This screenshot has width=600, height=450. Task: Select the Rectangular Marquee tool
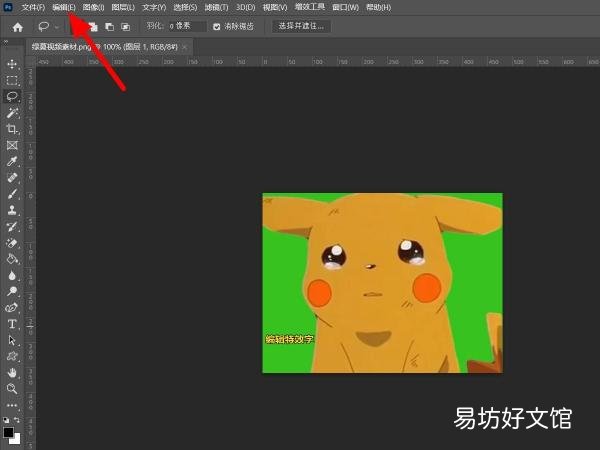pyautogui.click(x=12, y=80)
